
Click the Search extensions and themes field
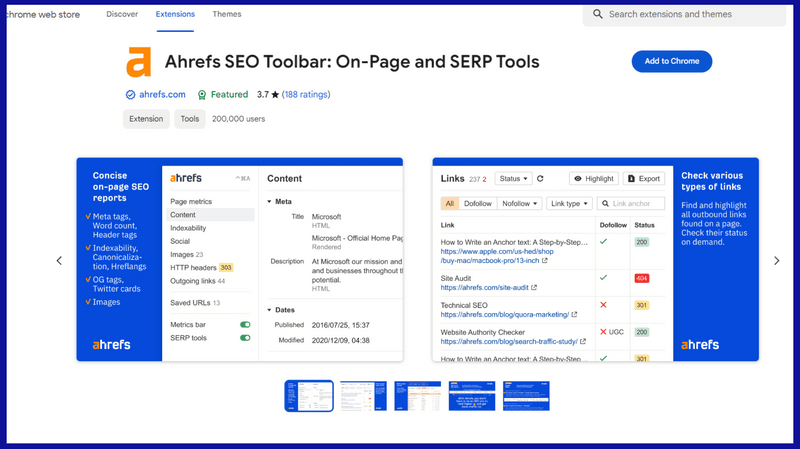tap(690, 15)
